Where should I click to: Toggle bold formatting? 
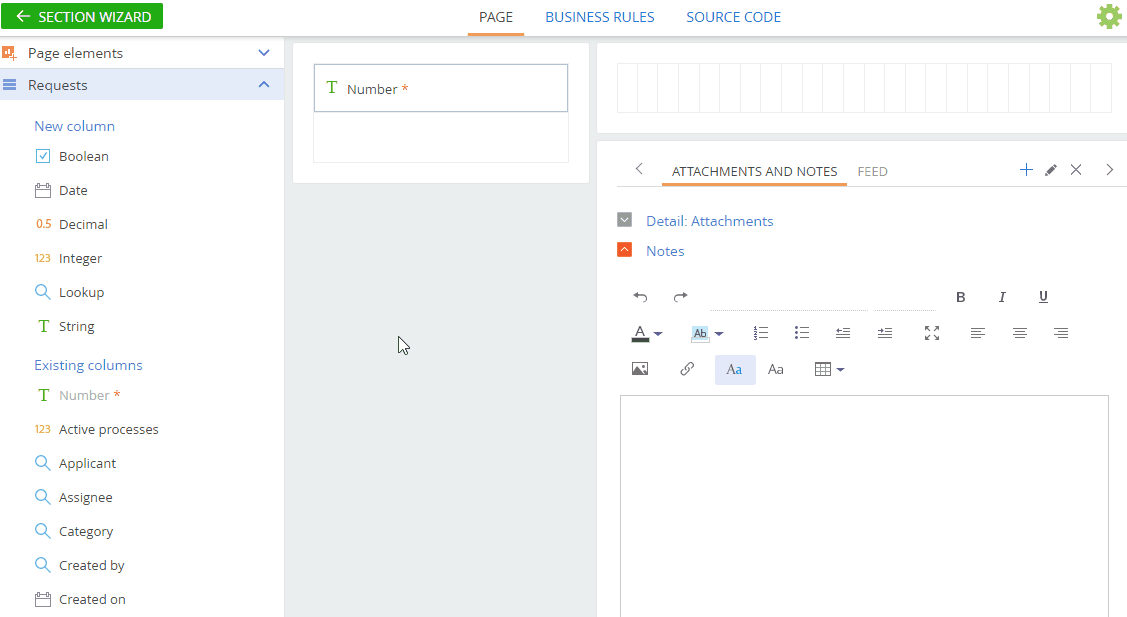pyautogui.click(x=960, y=297)
